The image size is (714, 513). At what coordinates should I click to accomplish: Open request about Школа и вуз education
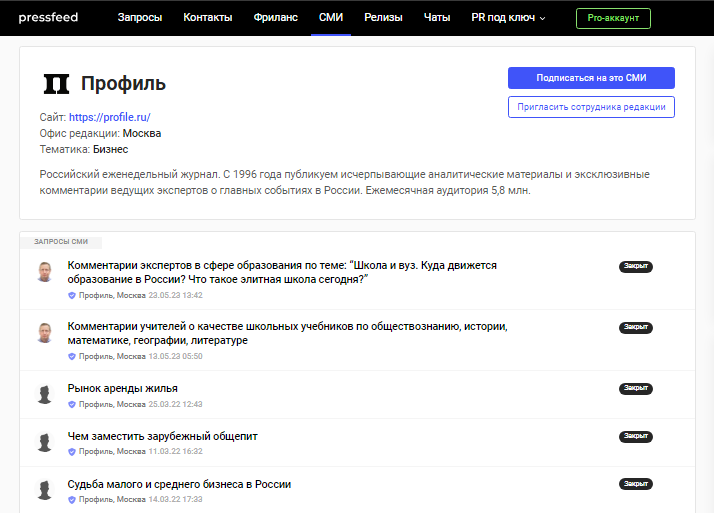click(x=282, y=272)
